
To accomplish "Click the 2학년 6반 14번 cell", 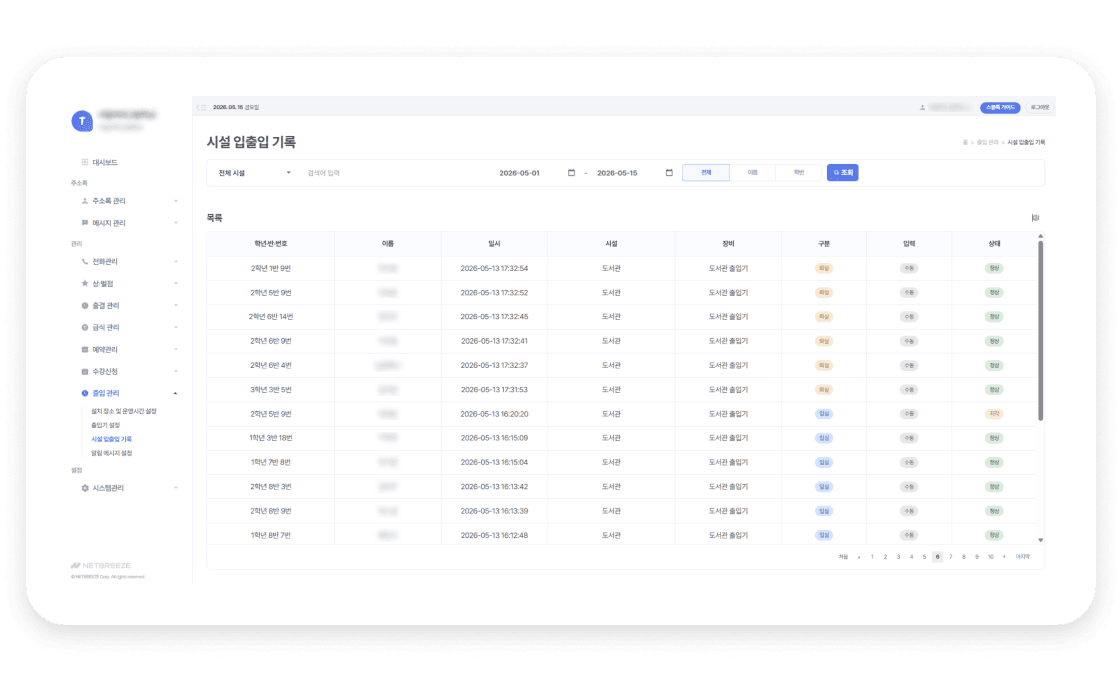I will (x=271, y=317).
